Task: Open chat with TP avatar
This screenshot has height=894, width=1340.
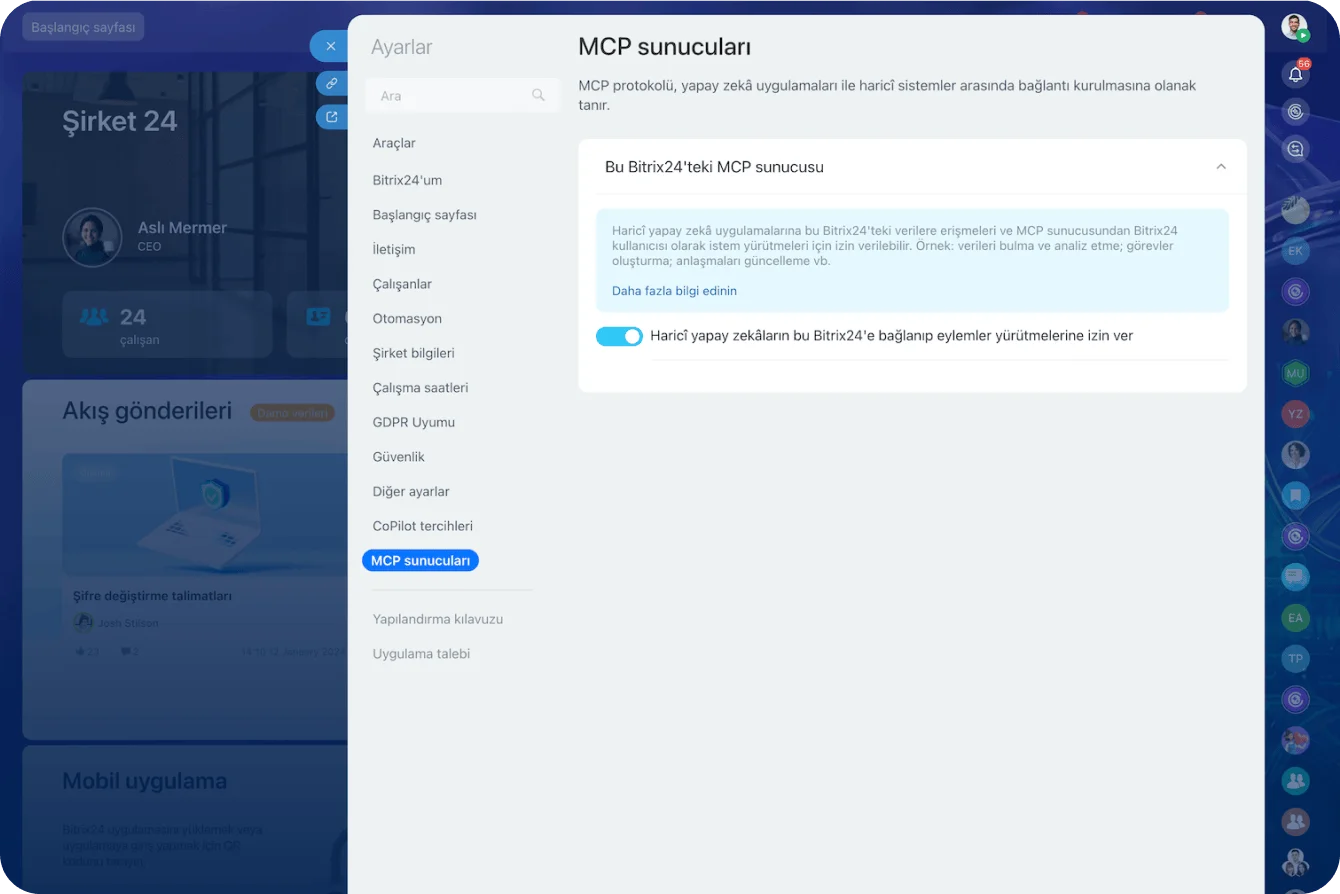Action: pyautogui.click(x=1296, y=658)
